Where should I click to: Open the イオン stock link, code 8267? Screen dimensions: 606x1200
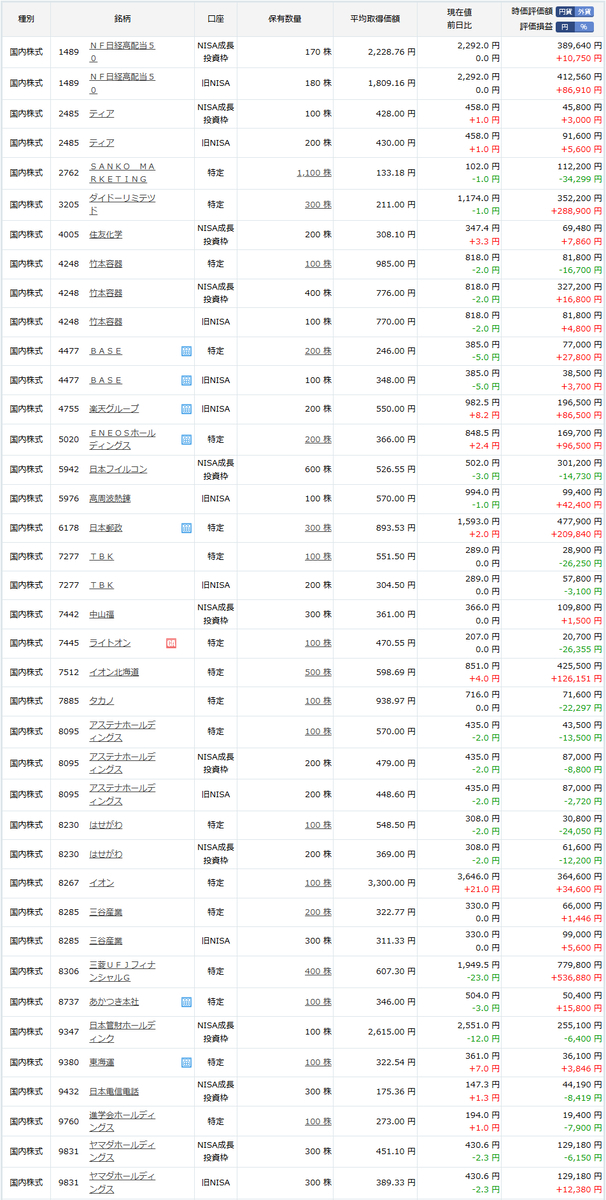(x=101, y=883)
